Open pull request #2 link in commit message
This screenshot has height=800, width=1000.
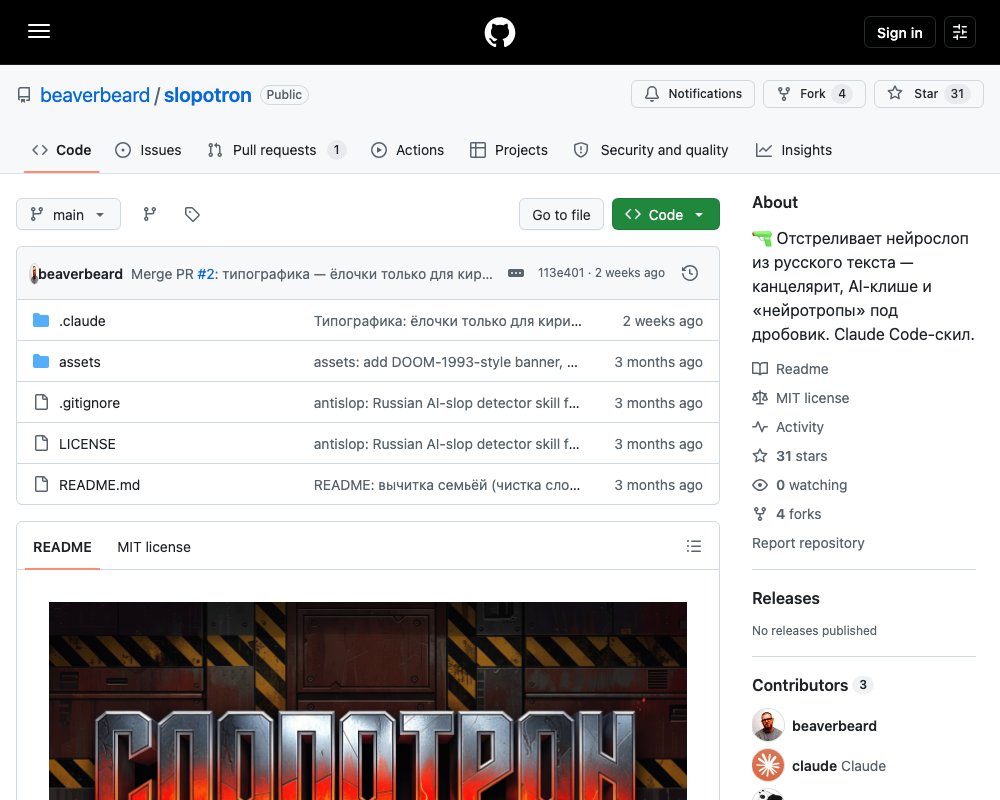[x=207, y=274]
